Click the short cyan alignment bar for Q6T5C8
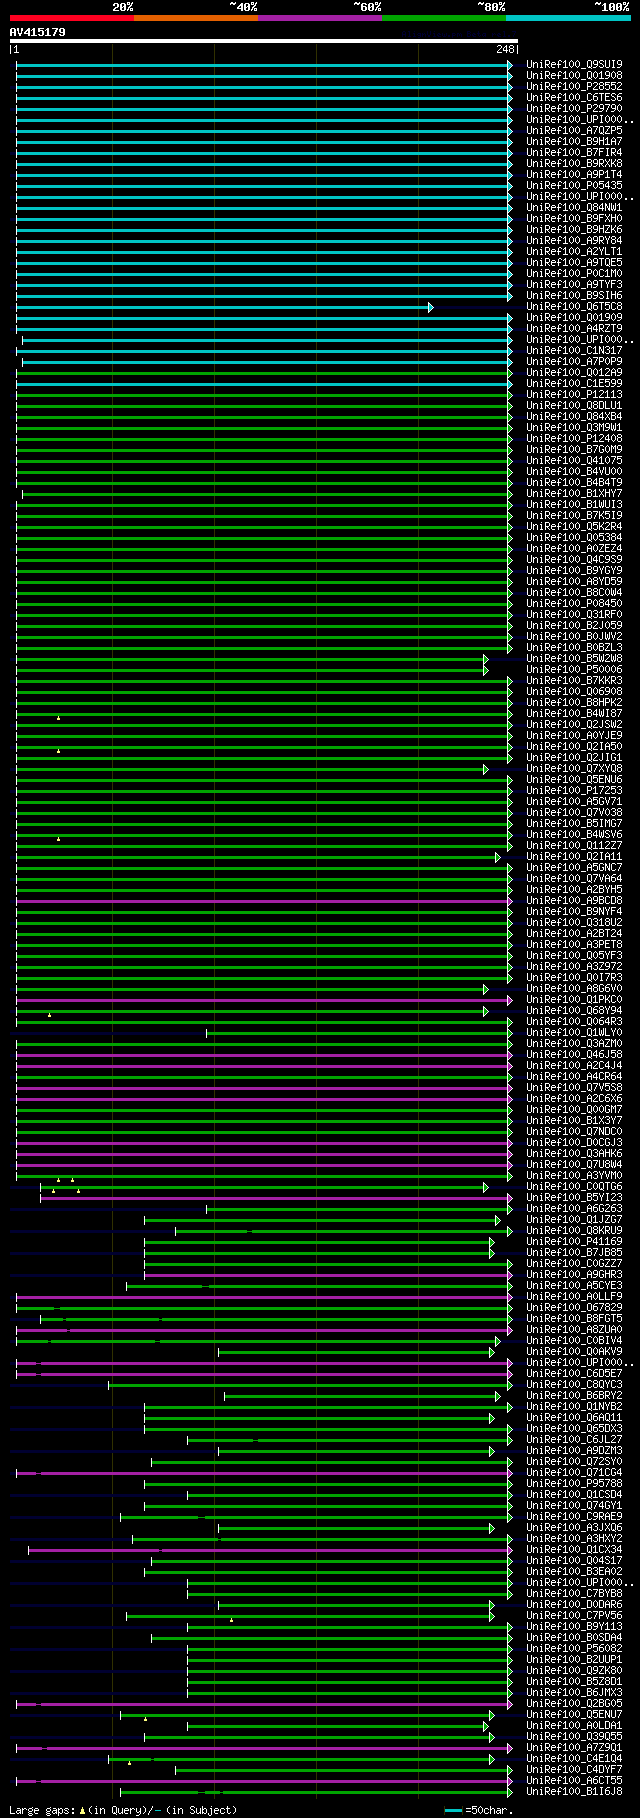Image resolution: width=640 pixels, height=1818 pixels. (x=224, y=307)
